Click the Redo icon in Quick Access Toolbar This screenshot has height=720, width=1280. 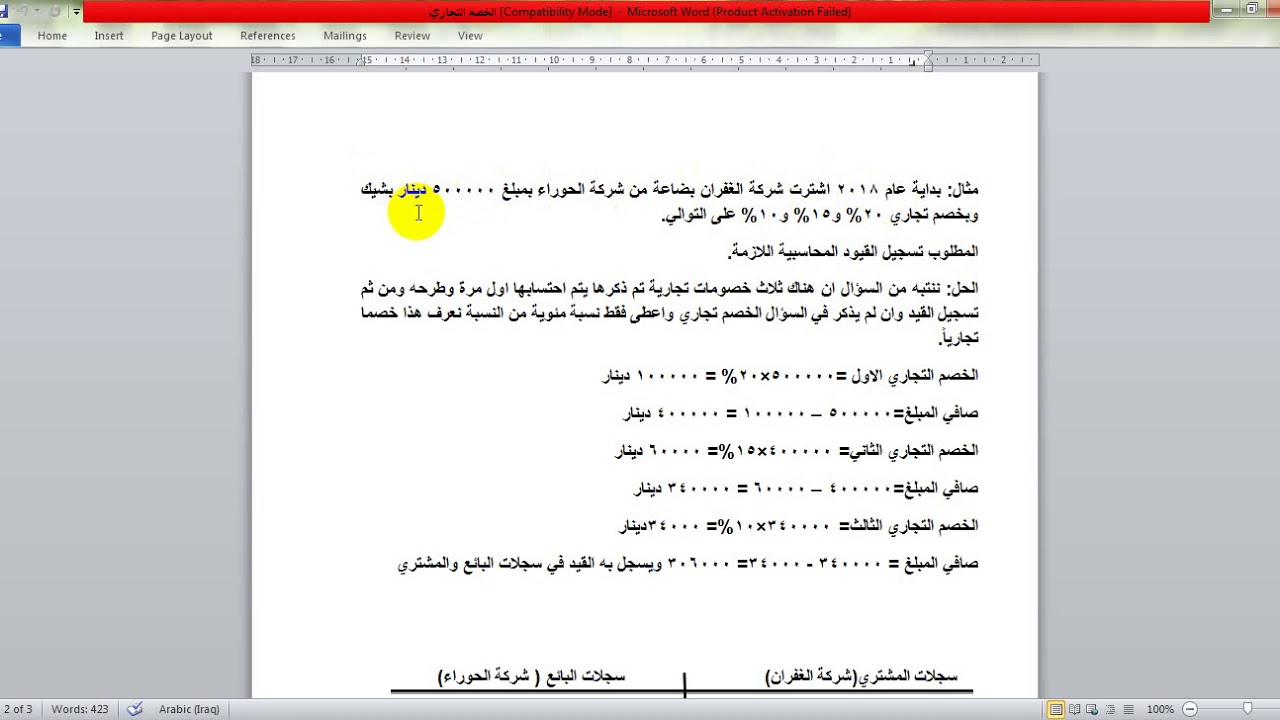[55, 11]
